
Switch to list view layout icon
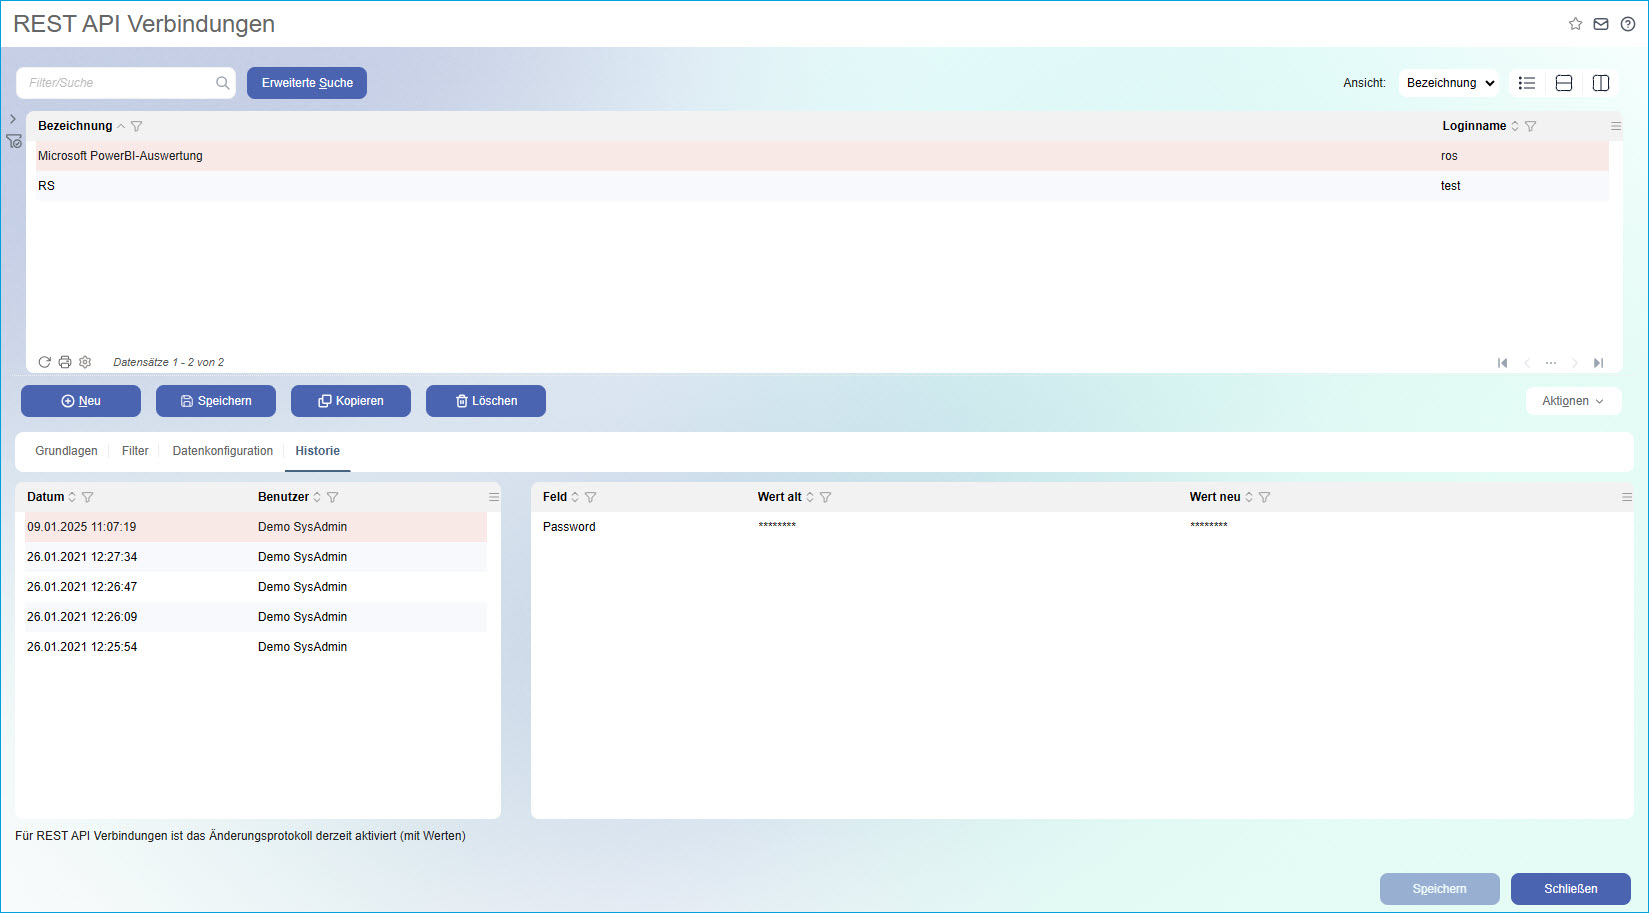click(x=1527, y=83)
